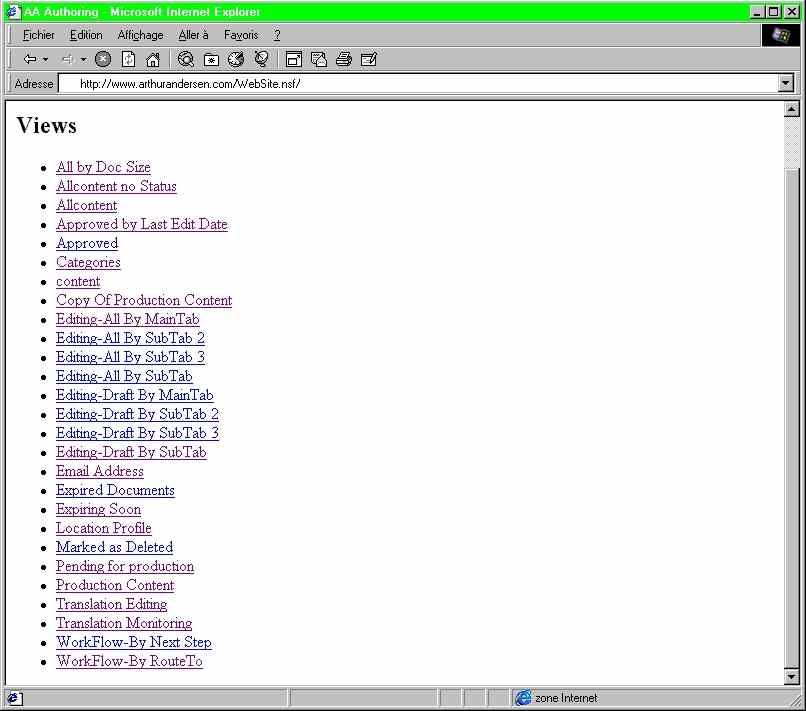This screenshot has width=806, height=711.
Task: Open the Email Address link
Action: [100, 471]
